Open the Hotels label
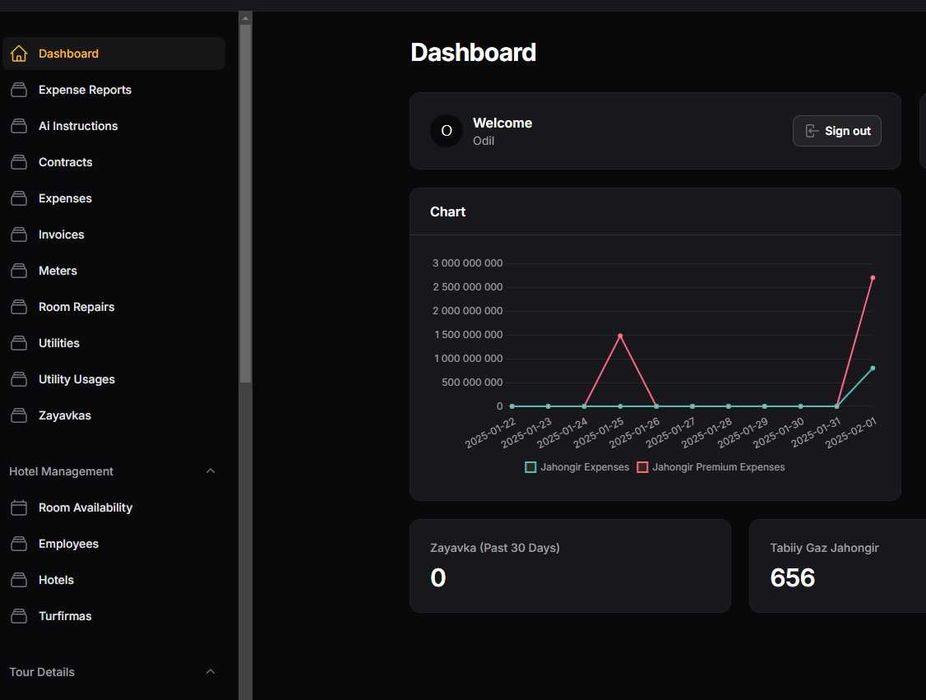 click(x=56, y=580)
